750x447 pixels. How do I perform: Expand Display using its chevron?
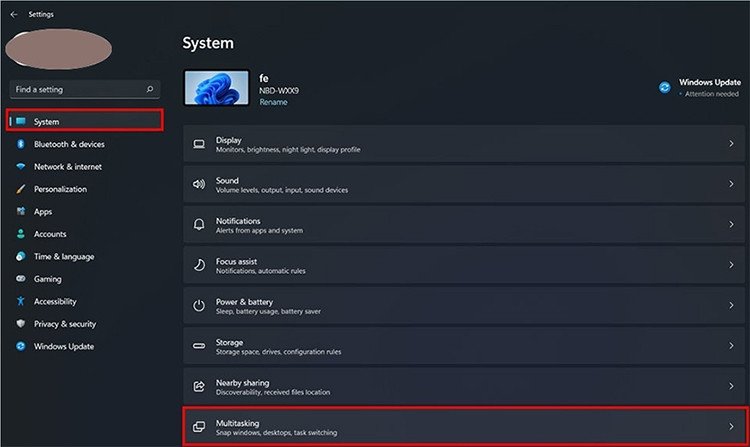[731, 143]
